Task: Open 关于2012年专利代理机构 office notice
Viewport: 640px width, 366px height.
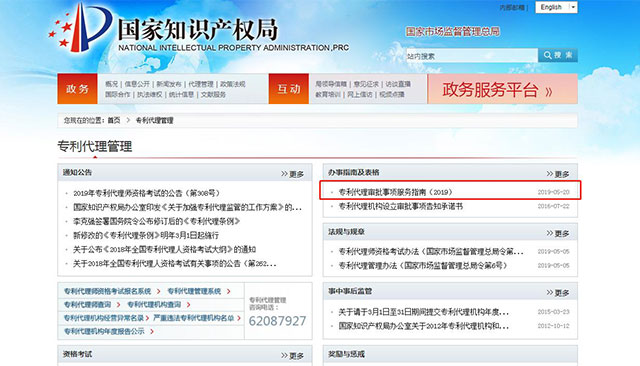Action: click(x=424, y=326)
